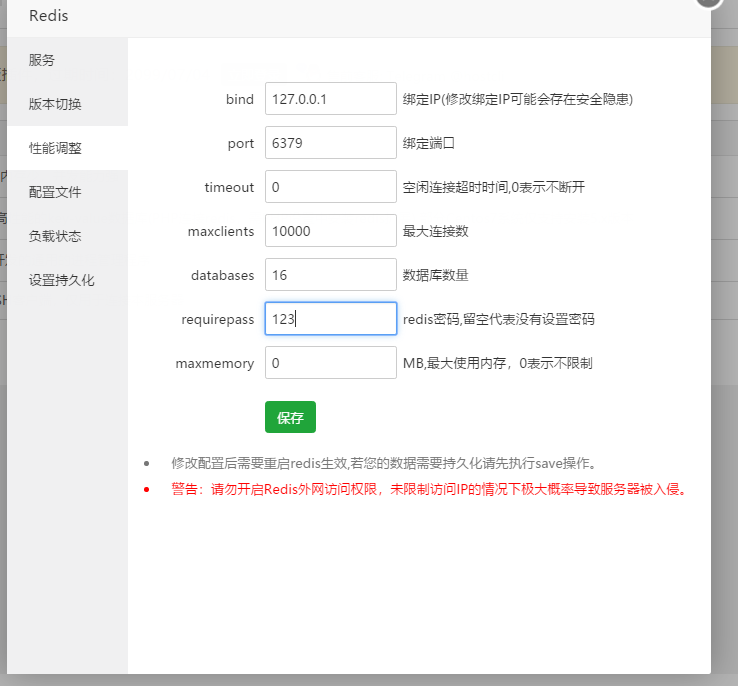Click the red 警告 warning message
Viewport: 738px width, 686px height.
[x=429, y=489]
